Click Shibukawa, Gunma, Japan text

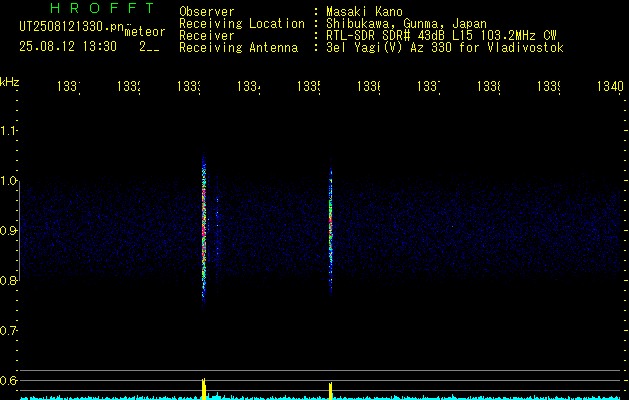coord(406,24)
